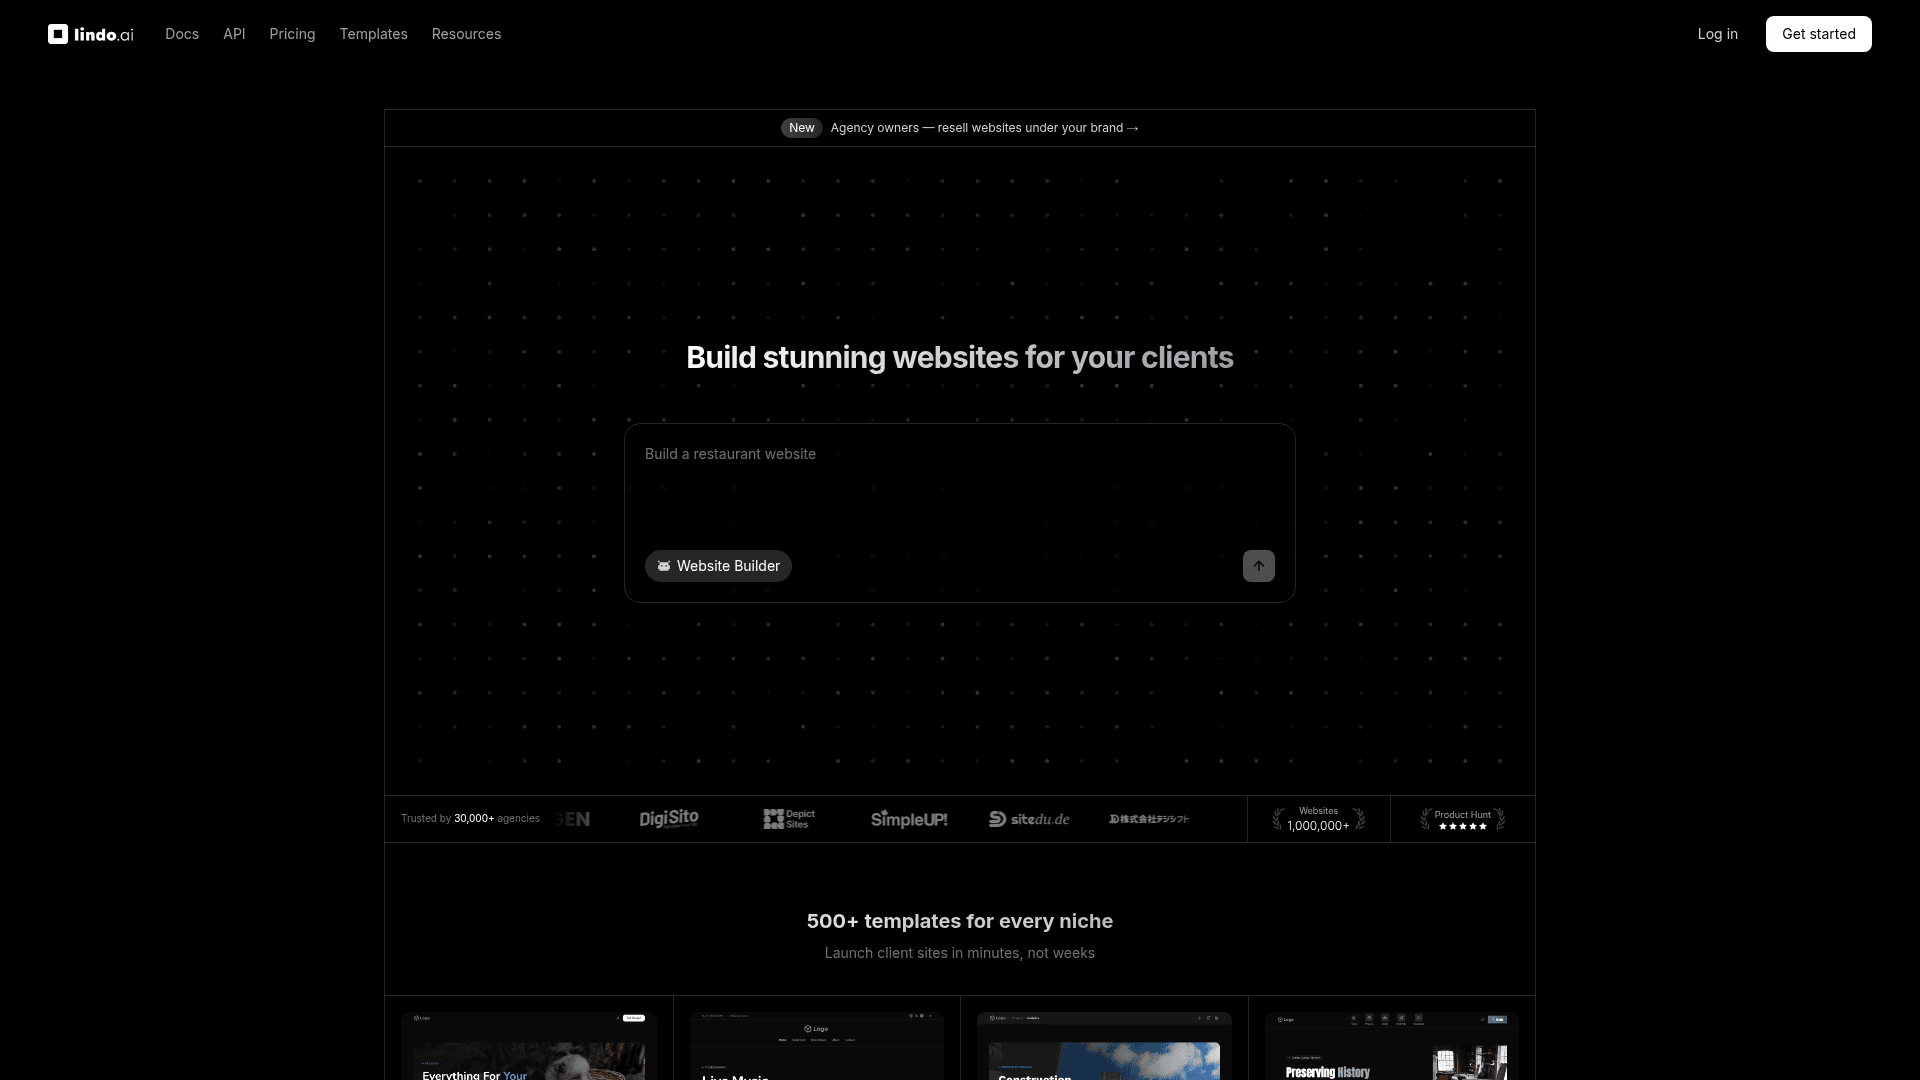
Task: Click the Website Builder mode chip
Action: click(x=718, y=566)
